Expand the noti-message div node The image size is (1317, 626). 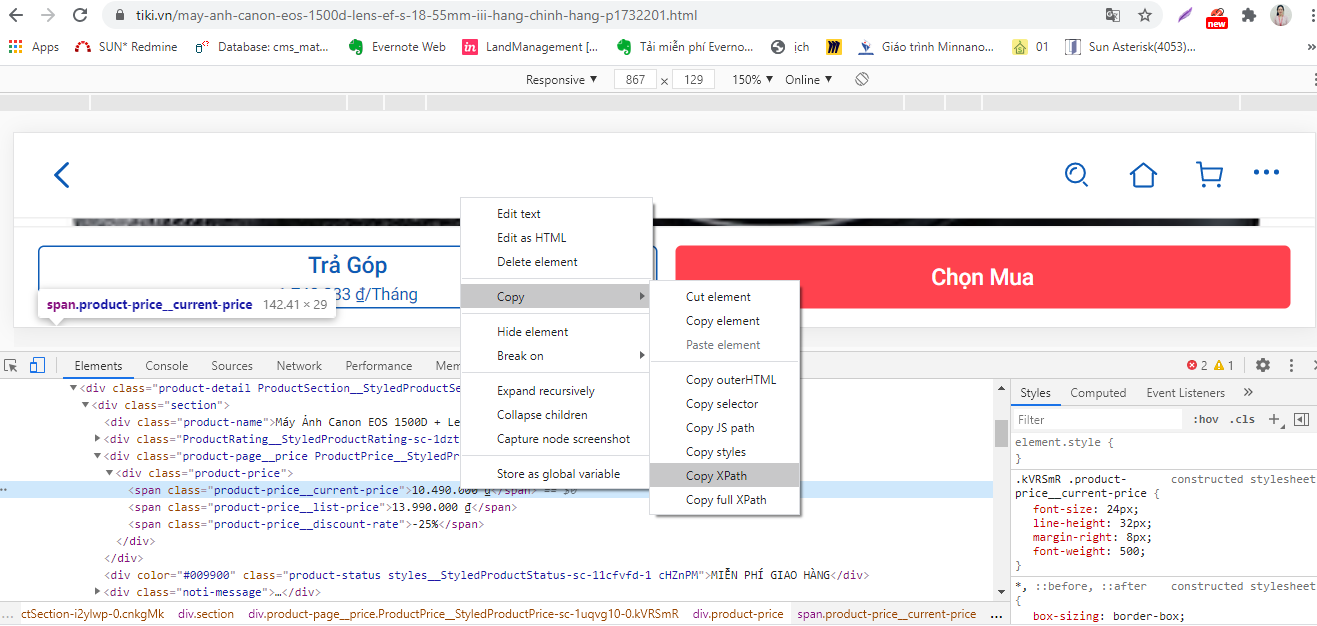98,592
